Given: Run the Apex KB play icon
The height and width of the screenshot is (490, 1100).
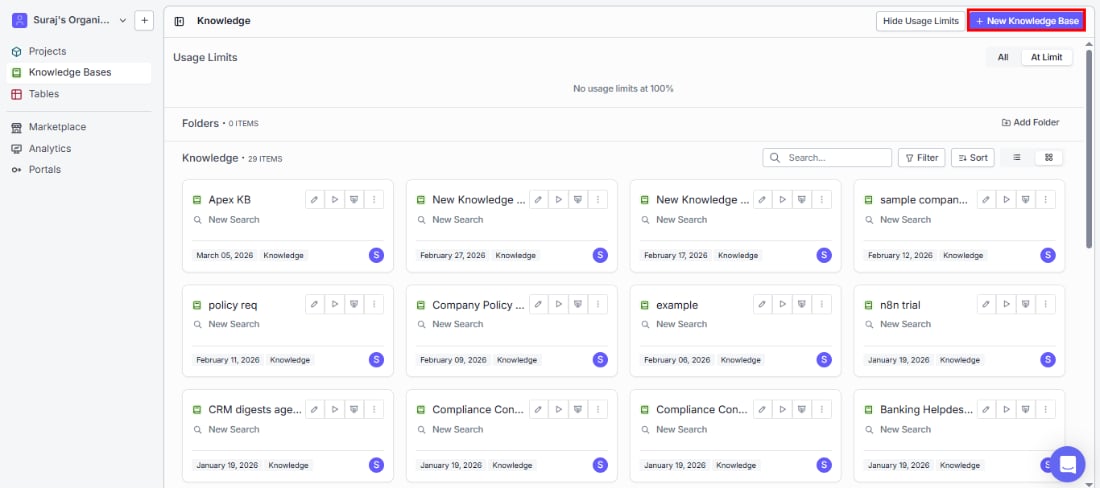Looking at the screenshot, I should (335, 199).
